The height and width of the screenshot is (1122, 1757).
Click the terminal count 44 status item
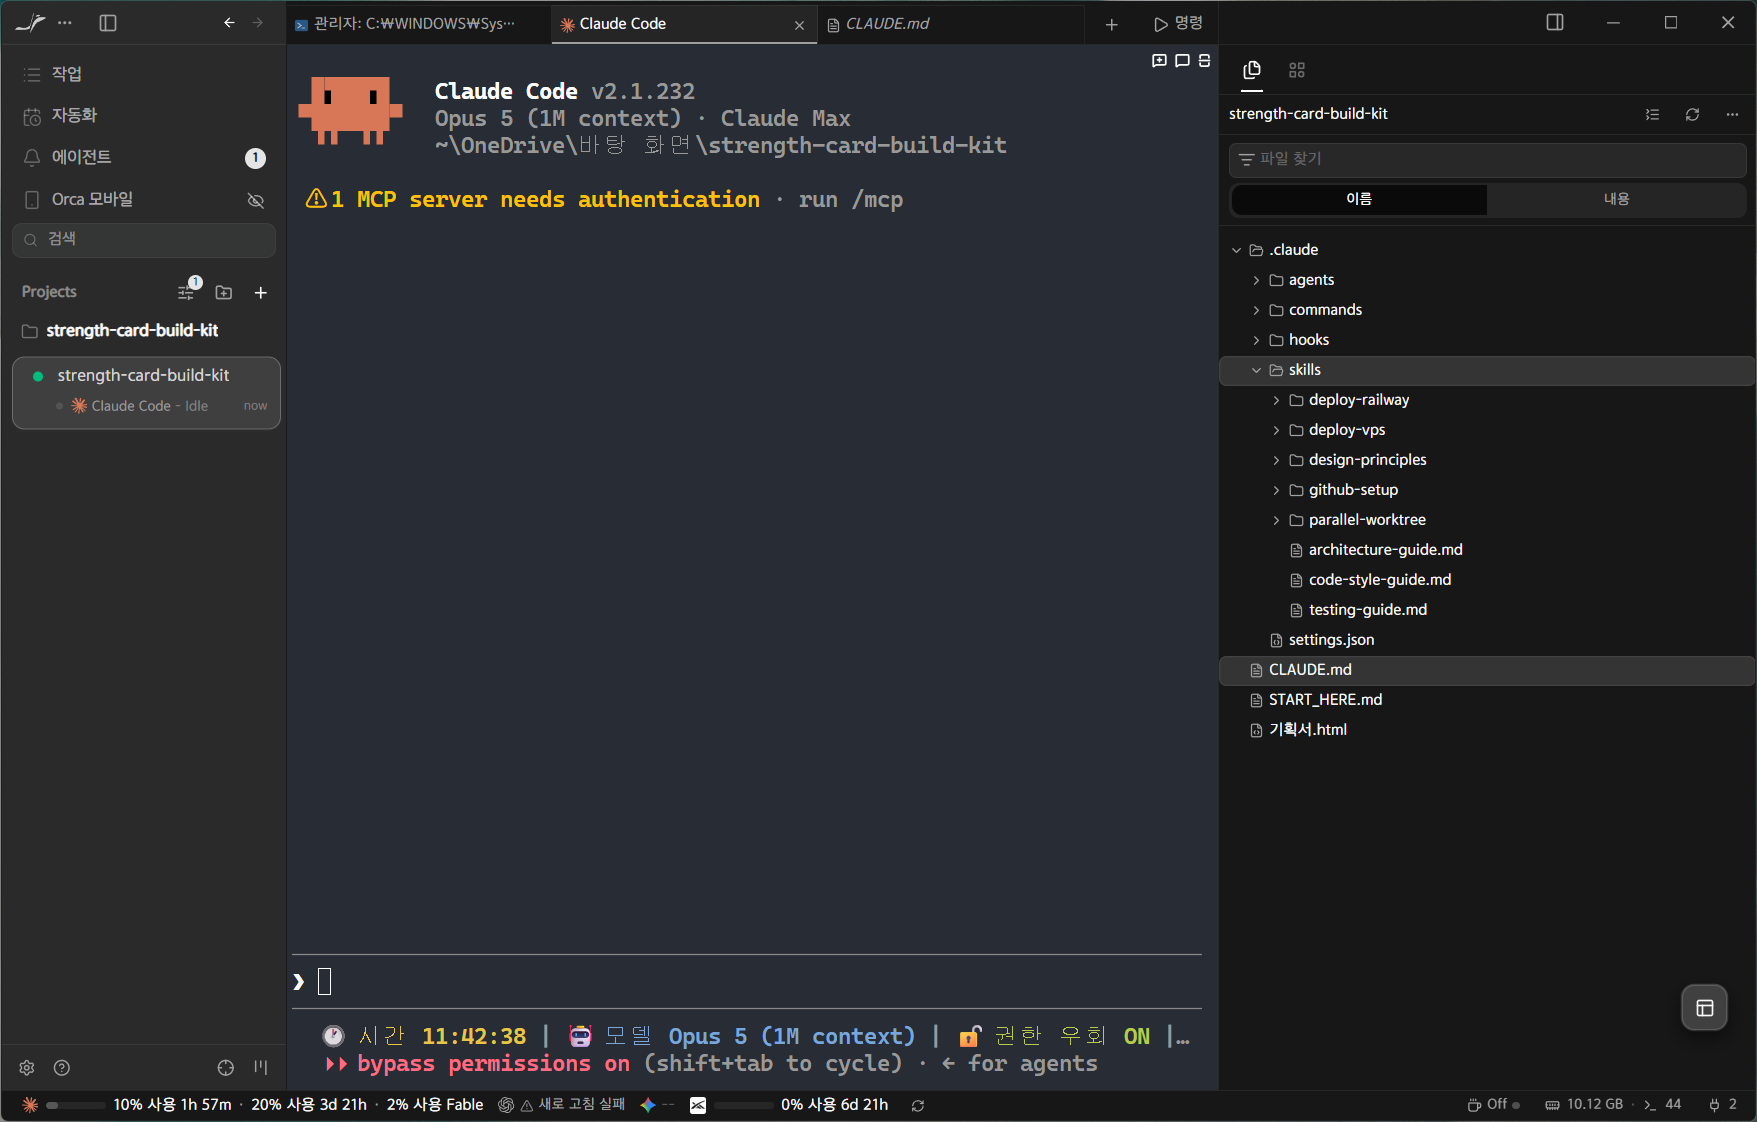coord(1662,1105)
